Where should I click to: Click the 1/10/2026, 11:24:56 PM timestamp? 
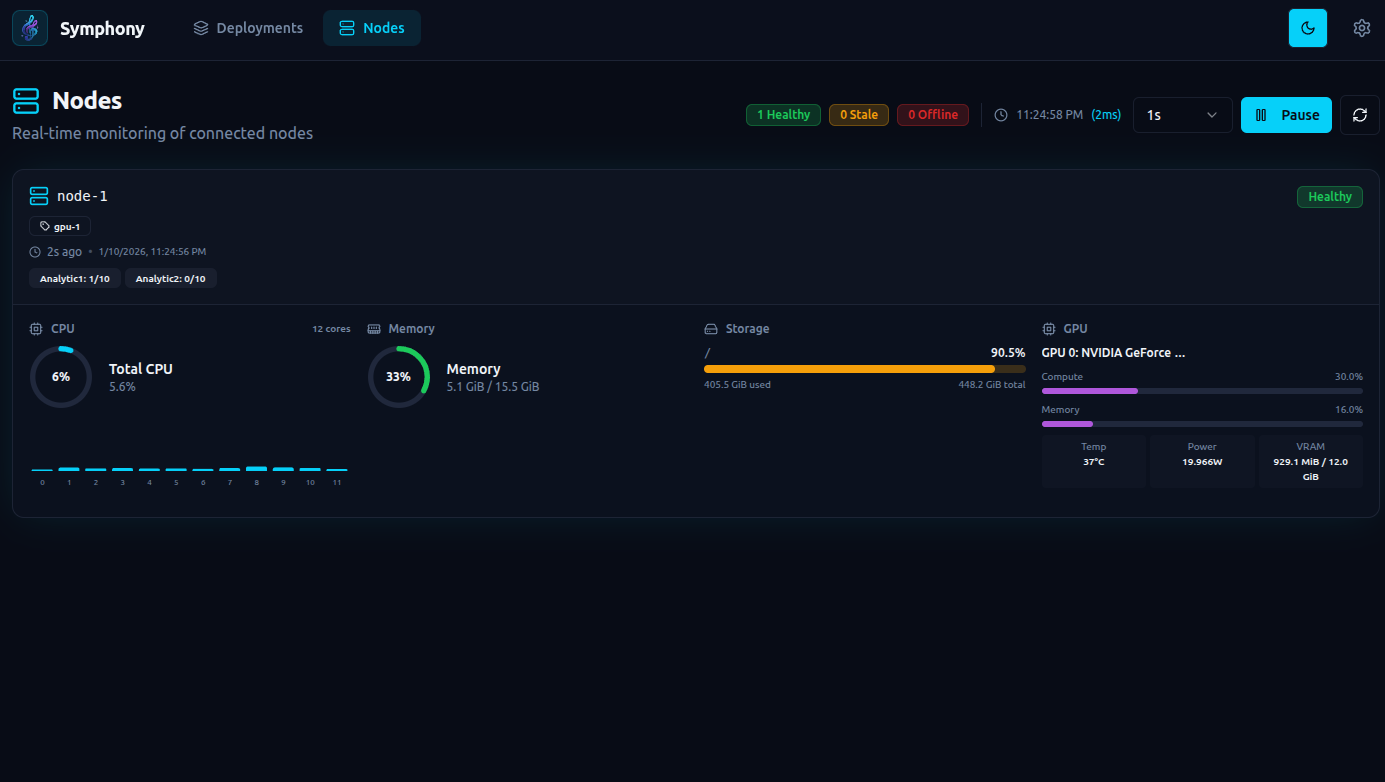point(152,252)
